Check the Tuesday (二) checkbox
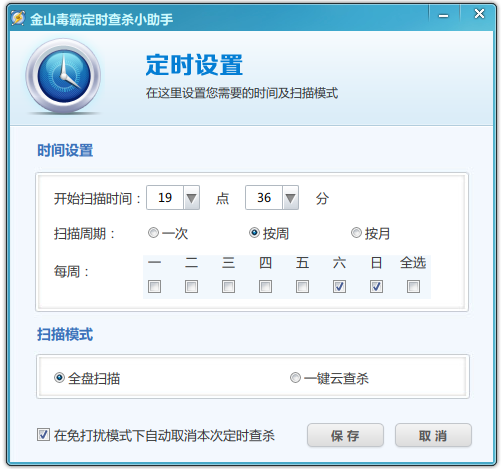 pos(191,286)
